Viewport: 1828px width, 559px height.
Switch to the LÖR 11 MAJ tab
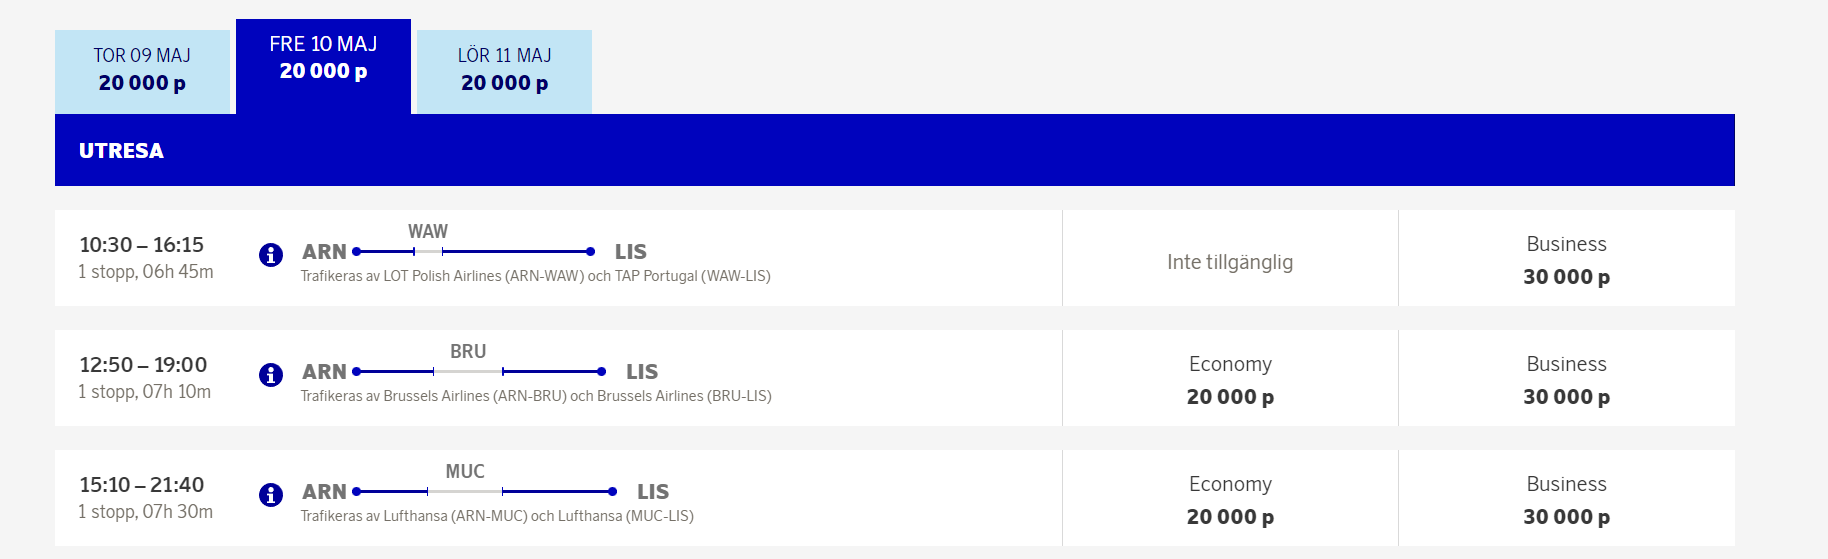click(x=504, y=70)
